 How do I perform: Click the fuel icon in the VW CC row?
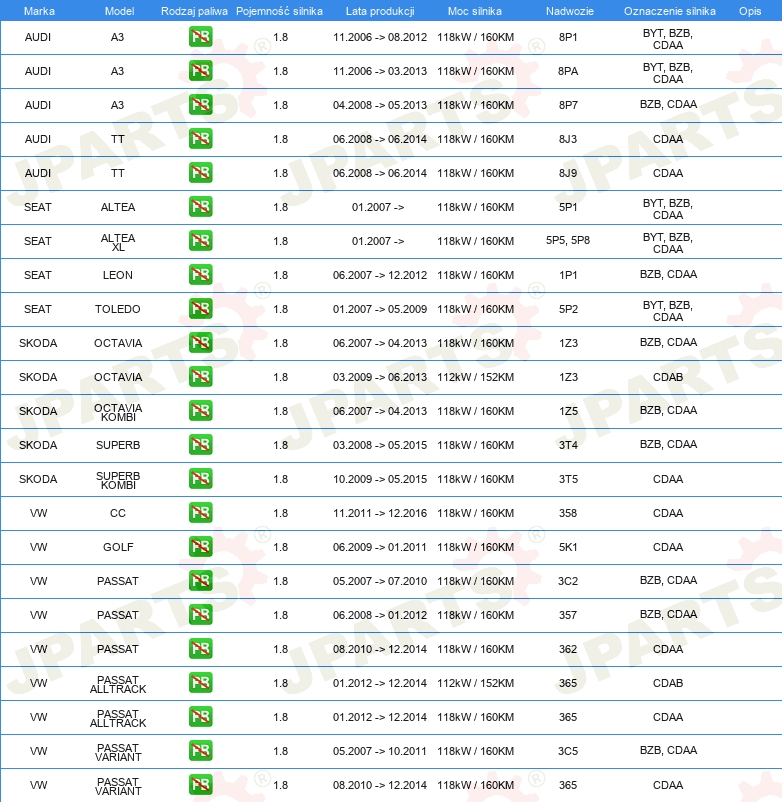coord(200,513)
